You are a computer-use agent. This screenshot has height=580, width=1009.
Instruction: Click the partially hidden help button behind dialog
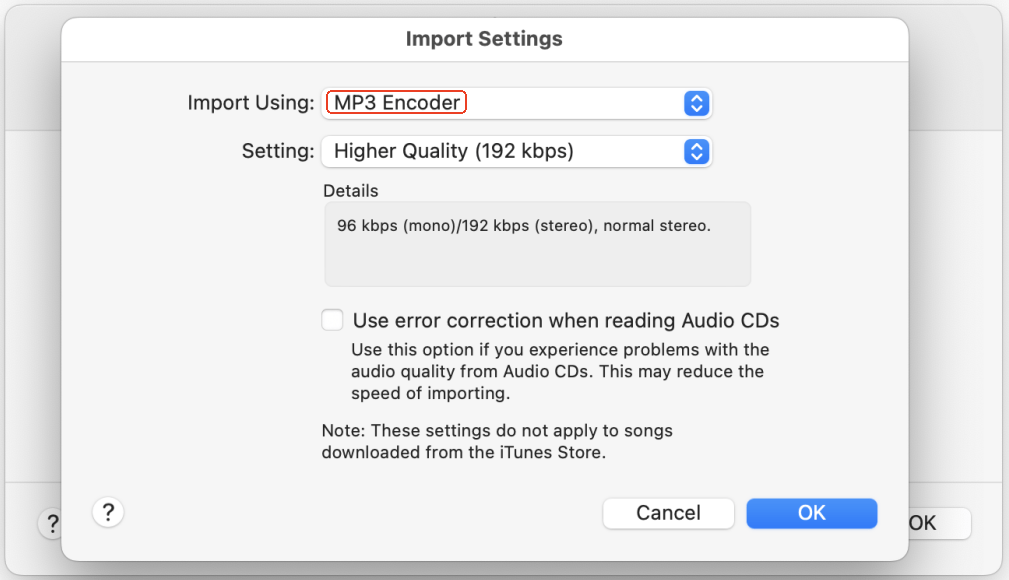tap(50, 523)
